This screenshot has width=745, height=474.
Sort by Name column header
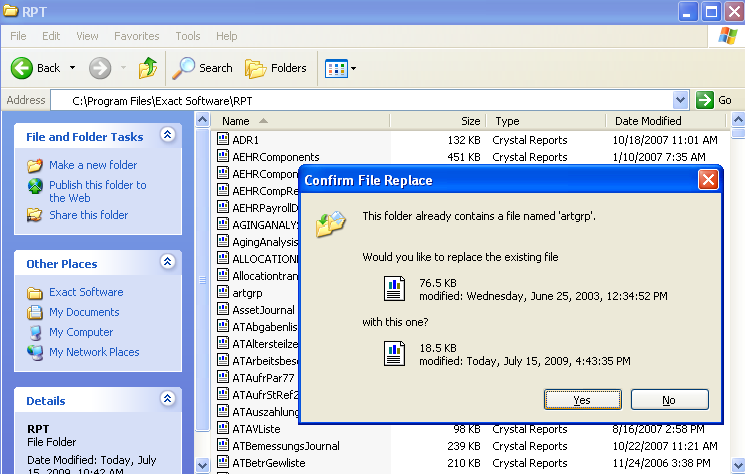[x=300, y=121]
